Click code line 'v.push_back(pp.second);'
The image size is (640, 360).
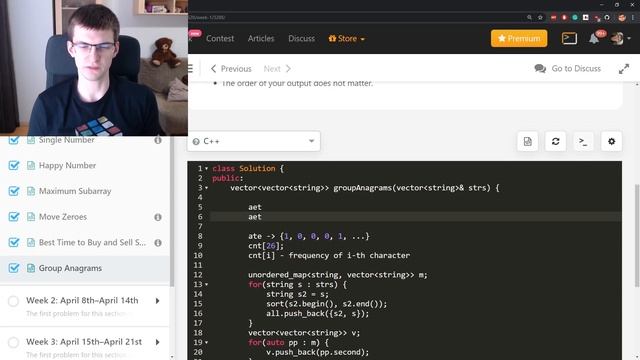tap(318, 352)
